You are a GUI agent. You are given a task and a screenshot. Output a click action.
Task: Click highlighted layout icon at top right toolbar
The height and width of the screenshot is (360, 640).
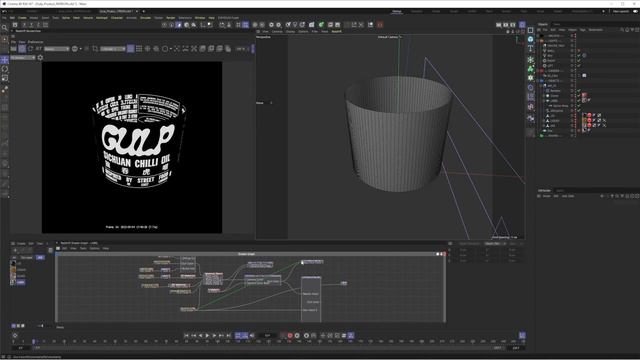(x=522, y=25)
